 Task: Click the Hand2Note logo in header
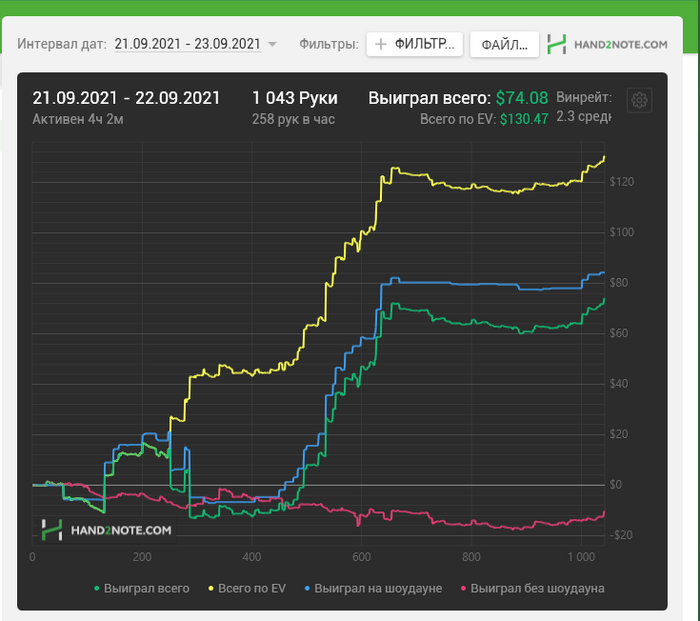coord(557,44)
